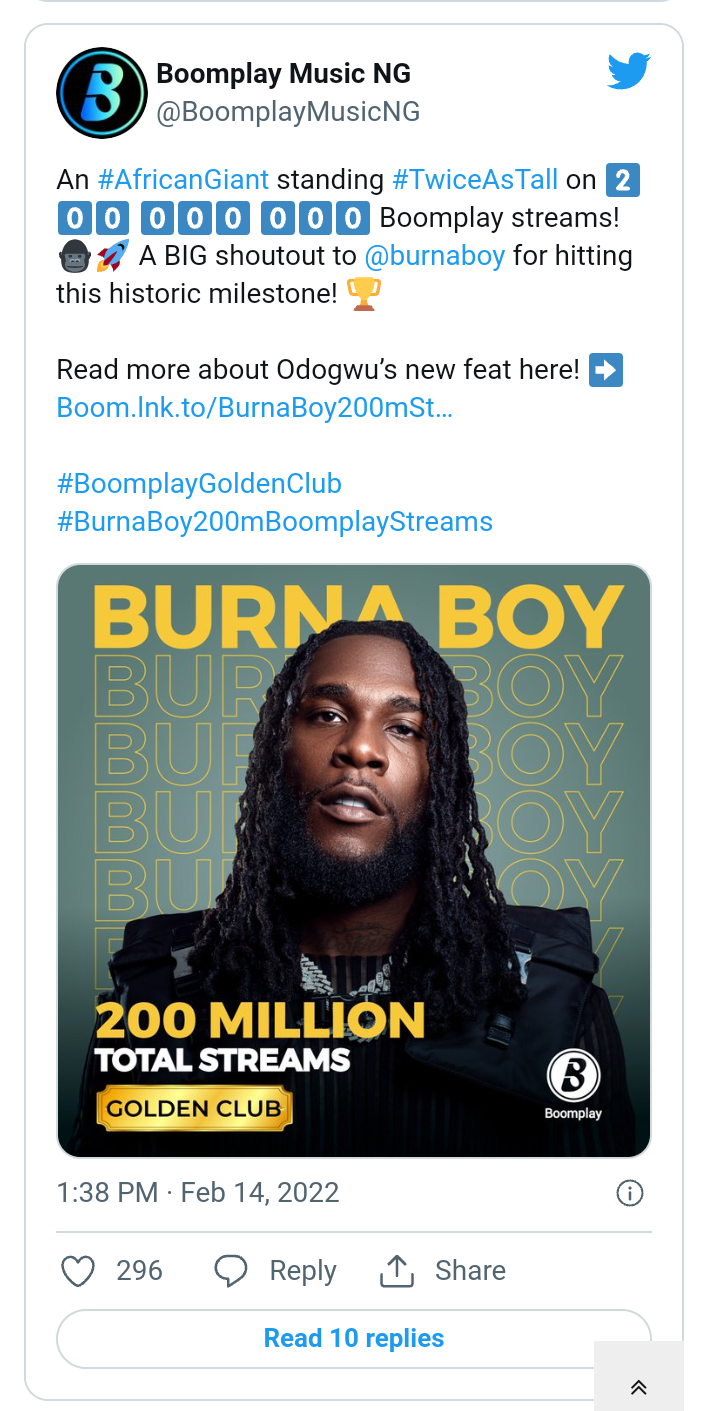
Task: Follow the Boom.lnk.to/BurnaBoy200mSt… link
Action: pos(254,408)
